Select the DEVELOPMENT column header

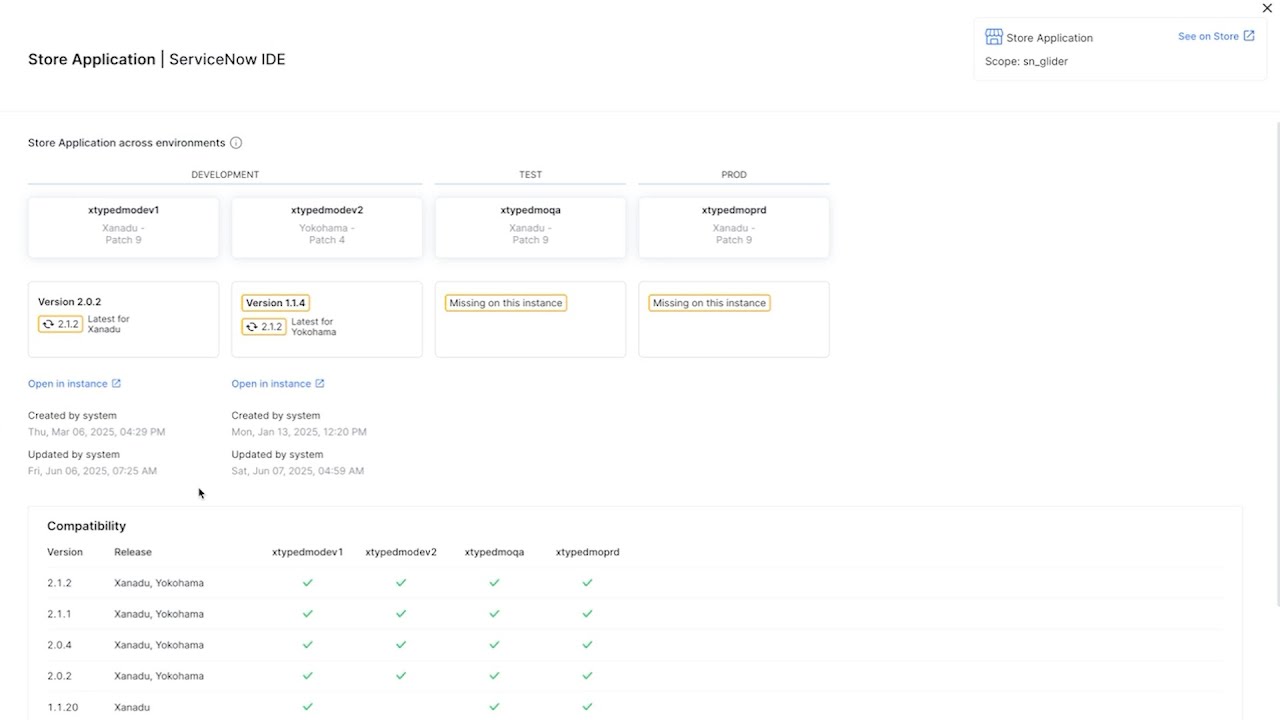point(224,174)
